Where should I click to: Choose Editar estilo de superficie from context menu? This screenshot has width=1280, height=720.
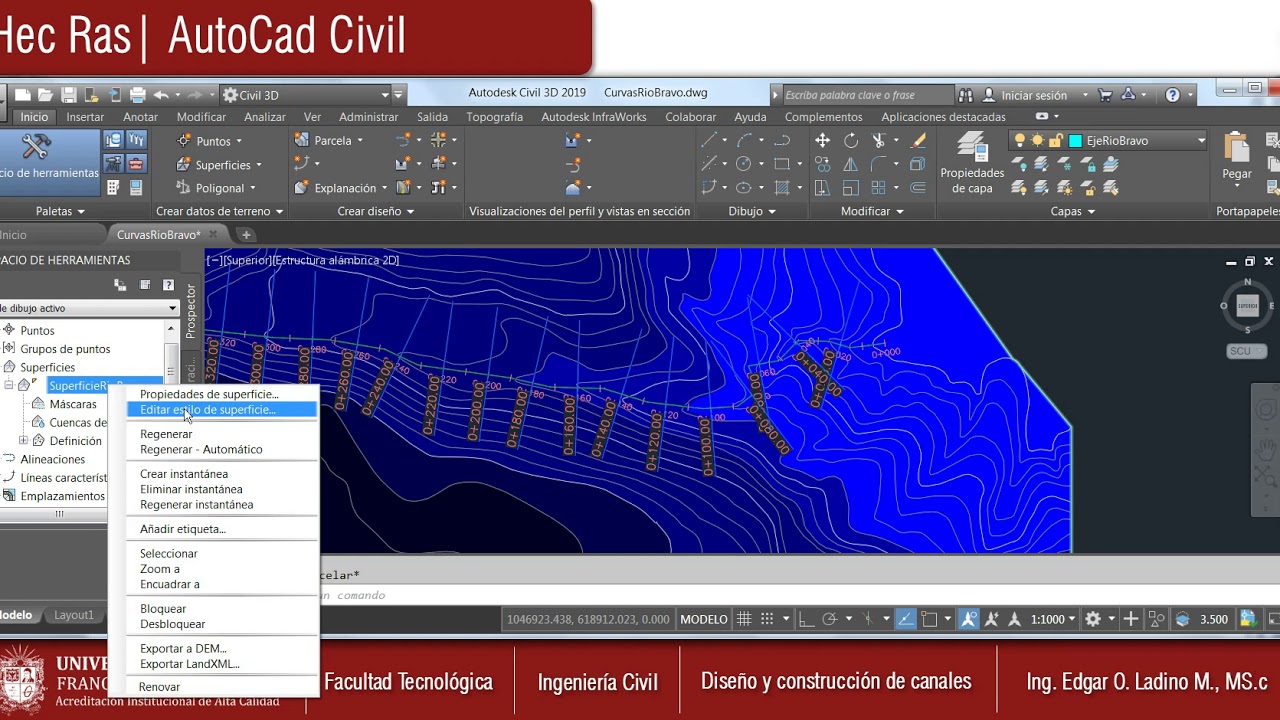pos(222,410)
